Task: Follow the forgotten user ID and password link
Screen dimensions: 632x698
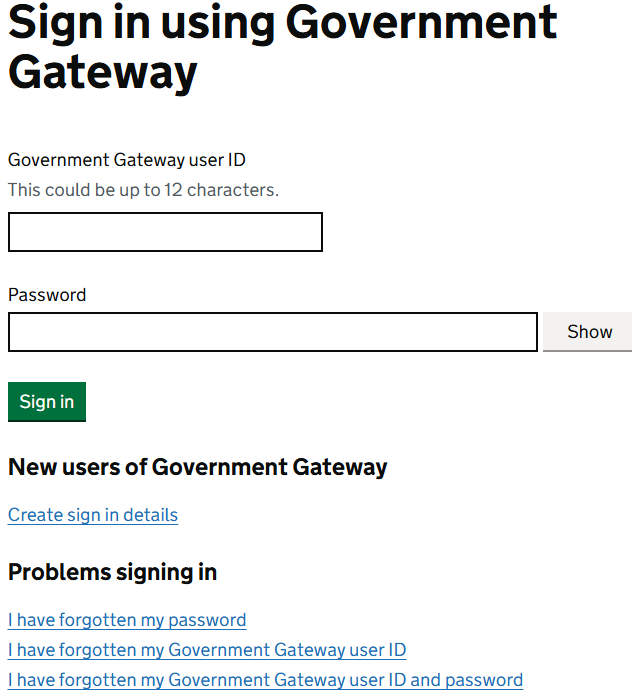Action: click(265, 680)
